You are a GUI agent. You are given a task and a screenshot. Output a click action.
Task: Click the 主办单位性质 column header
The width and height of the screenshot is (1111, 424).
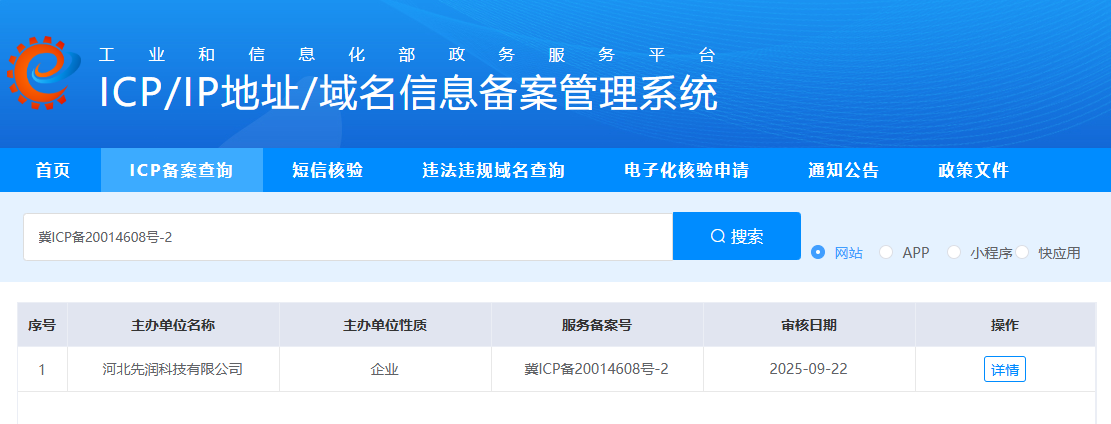[385, 325]
